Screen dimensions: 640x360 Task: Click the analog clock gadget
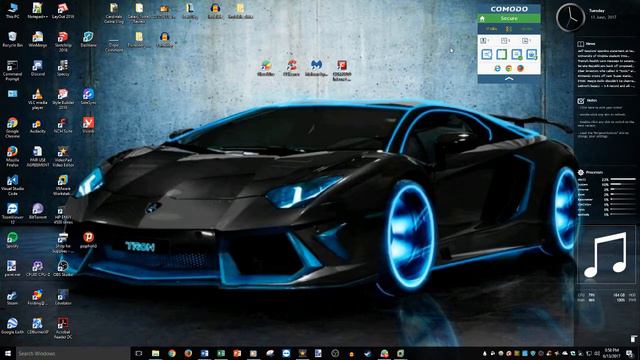click(570, 17)
